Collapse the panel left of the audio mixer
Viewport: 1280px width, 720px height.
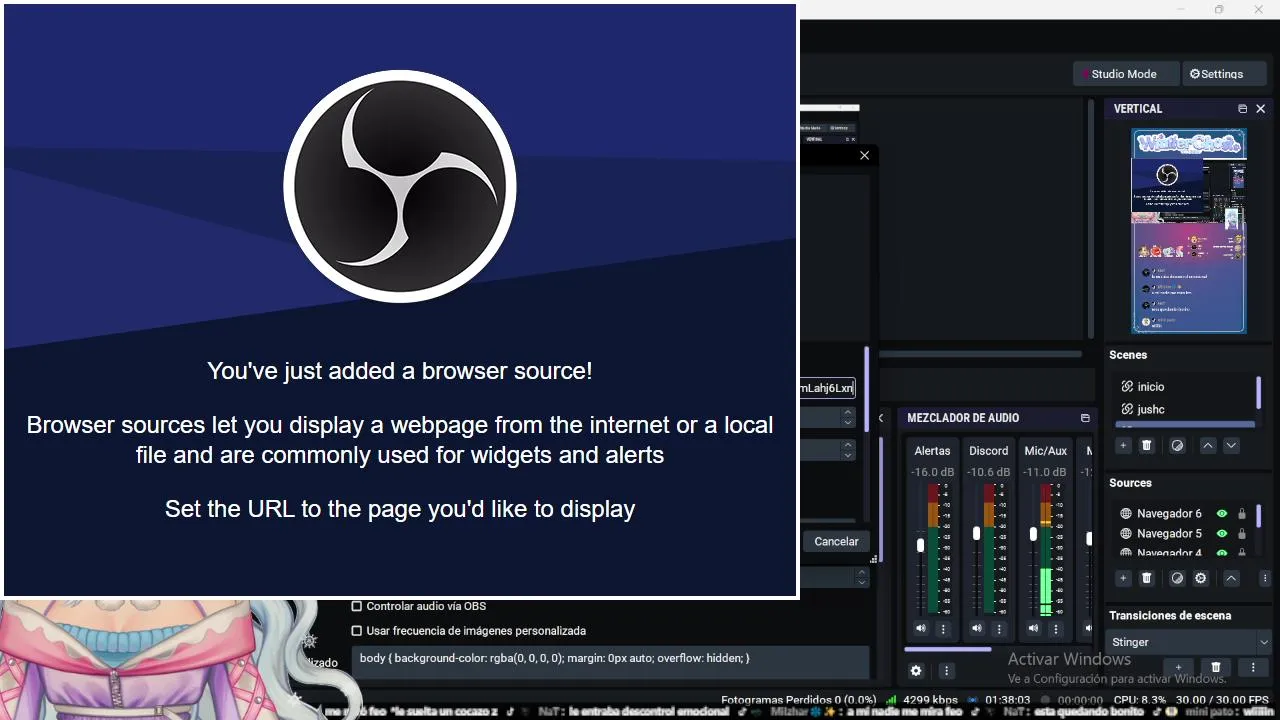click(882, 418)
